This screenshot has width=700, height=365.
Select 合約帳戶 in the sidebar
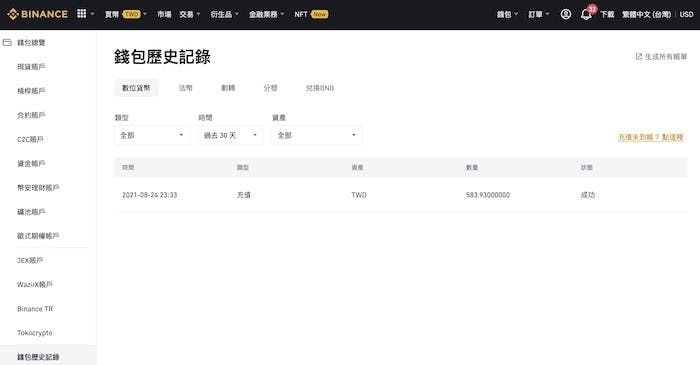click(x=31, y=115)
